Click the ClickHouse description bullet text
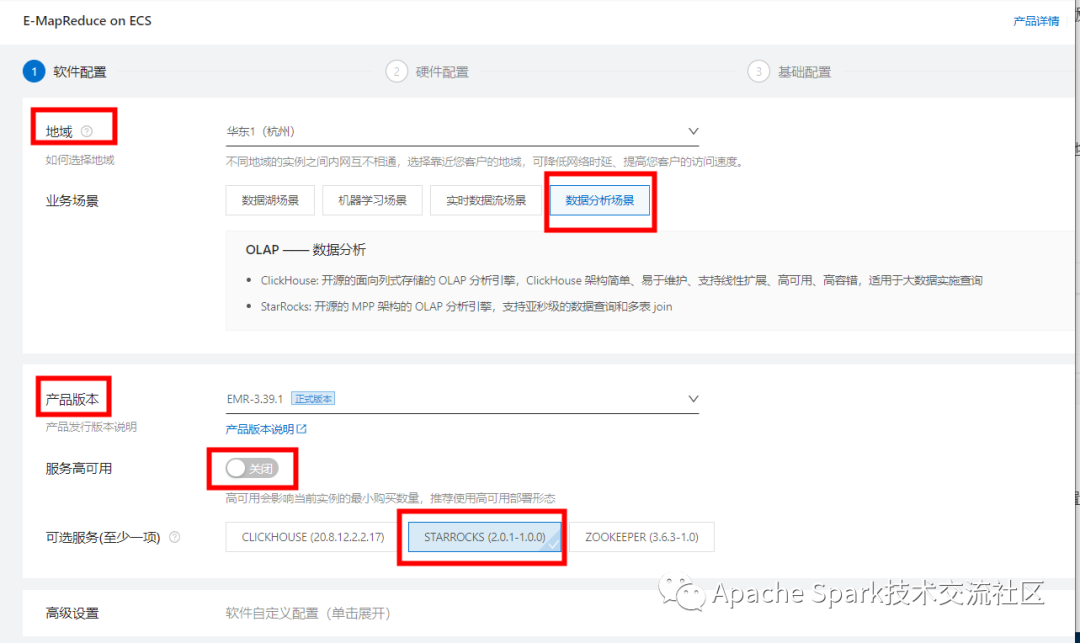This screenshot has height=643, width=1080. pyautogui.click(x=621, y=281)
